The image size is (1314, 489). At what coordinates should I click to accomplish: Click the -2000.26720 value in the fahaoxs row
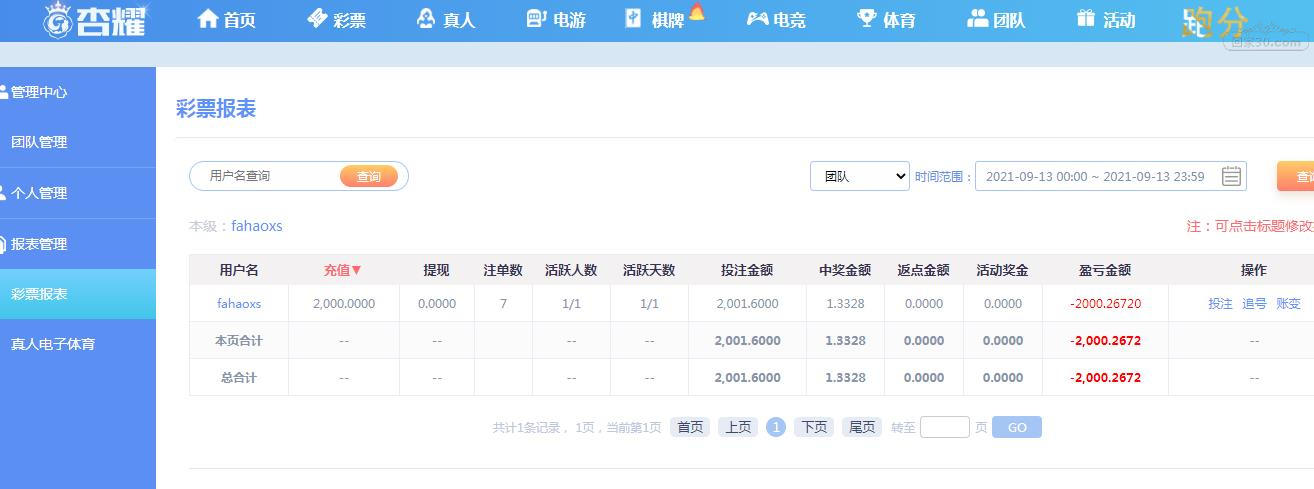point(1105,303)
